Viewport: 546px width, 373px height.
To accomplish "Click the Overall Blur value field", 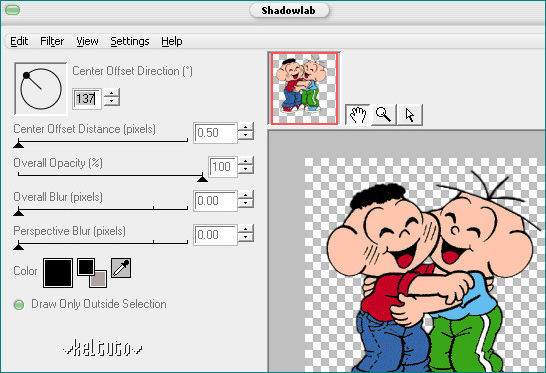I will pyautogui.click(x=215, y=201).
